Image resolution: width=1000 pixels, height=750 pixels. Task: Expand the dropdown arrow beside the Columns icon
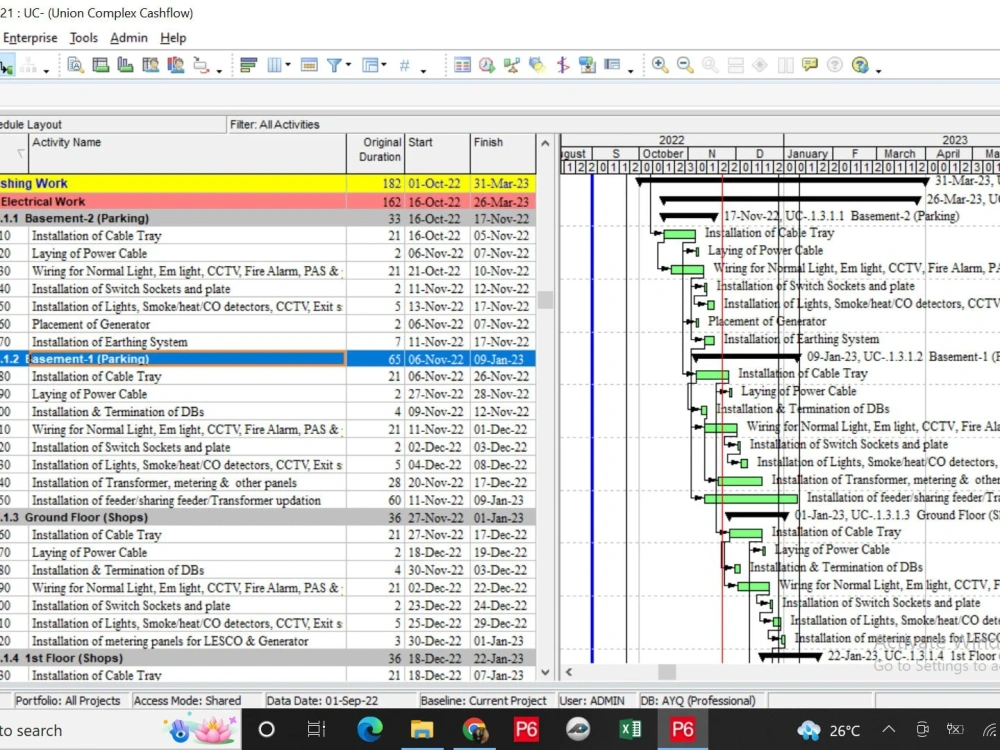[287, 64]
